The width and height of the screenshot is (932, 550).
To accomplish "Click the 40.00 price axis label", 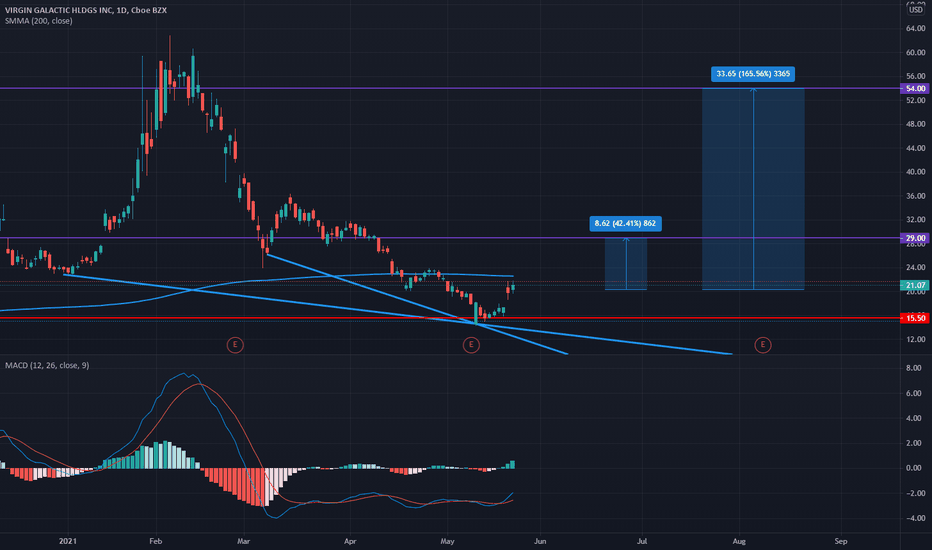I will 915,172.
